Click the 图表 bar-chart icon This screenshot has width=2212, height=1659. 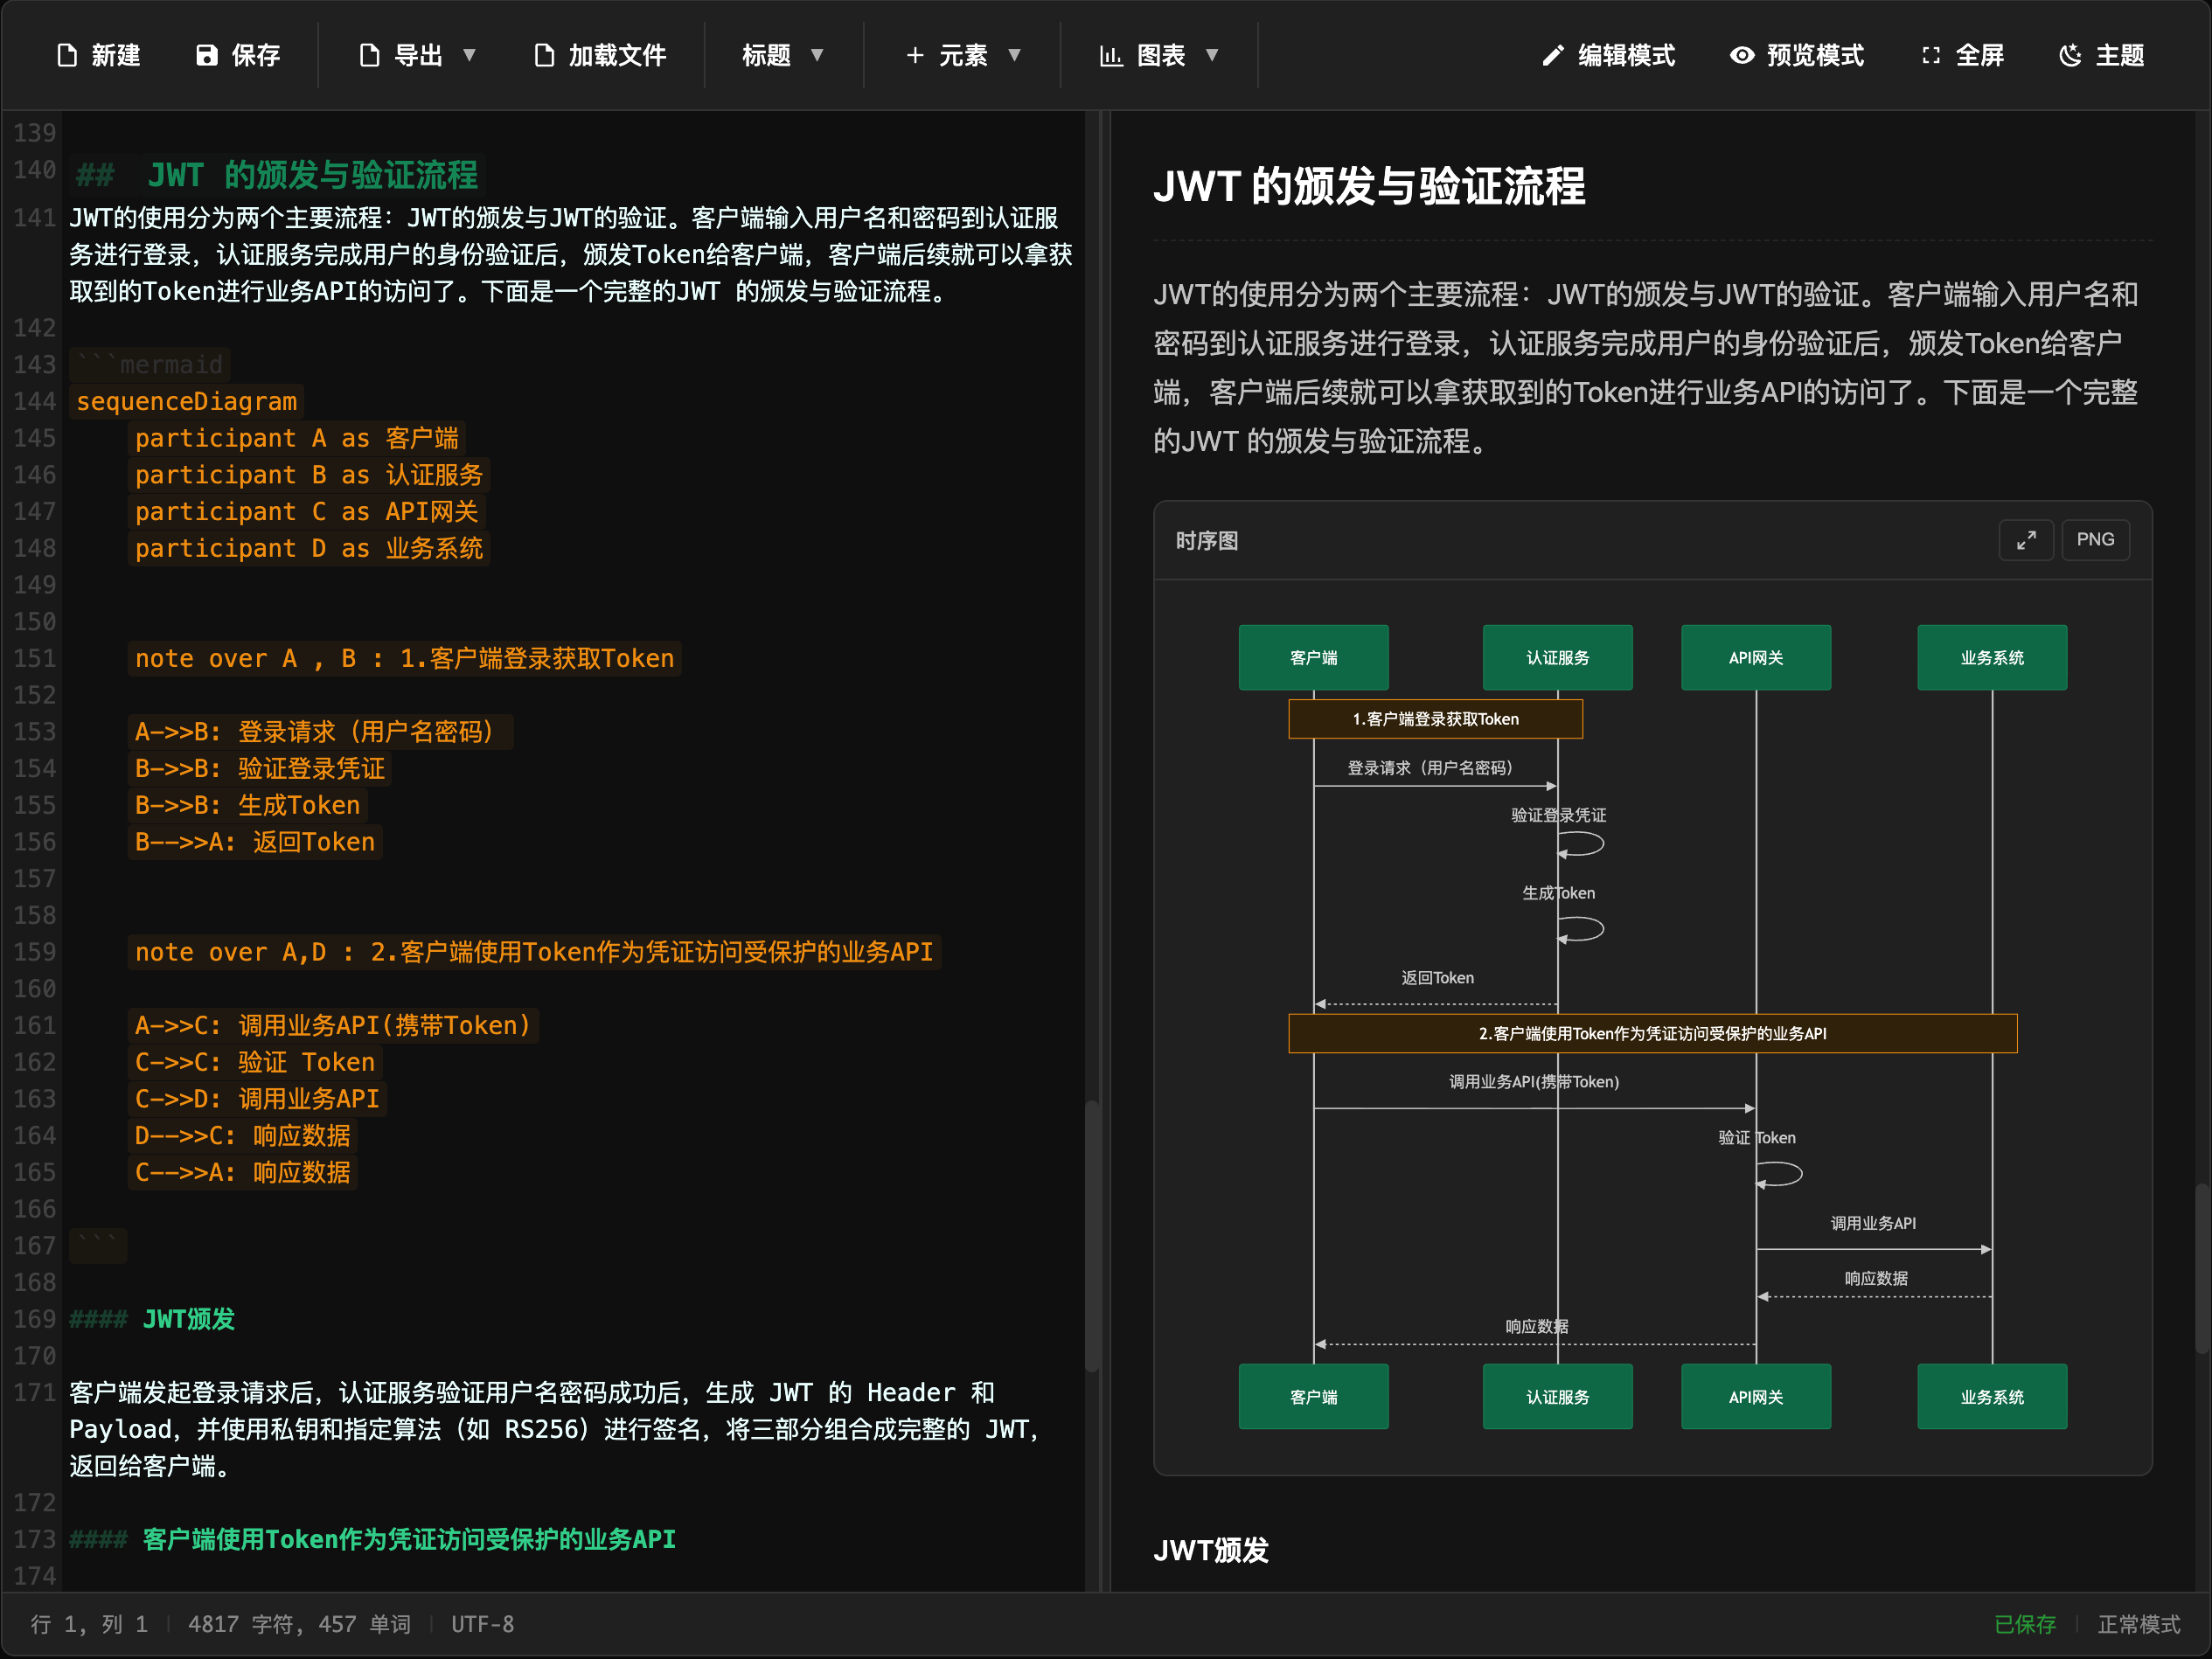(1110, 55)
